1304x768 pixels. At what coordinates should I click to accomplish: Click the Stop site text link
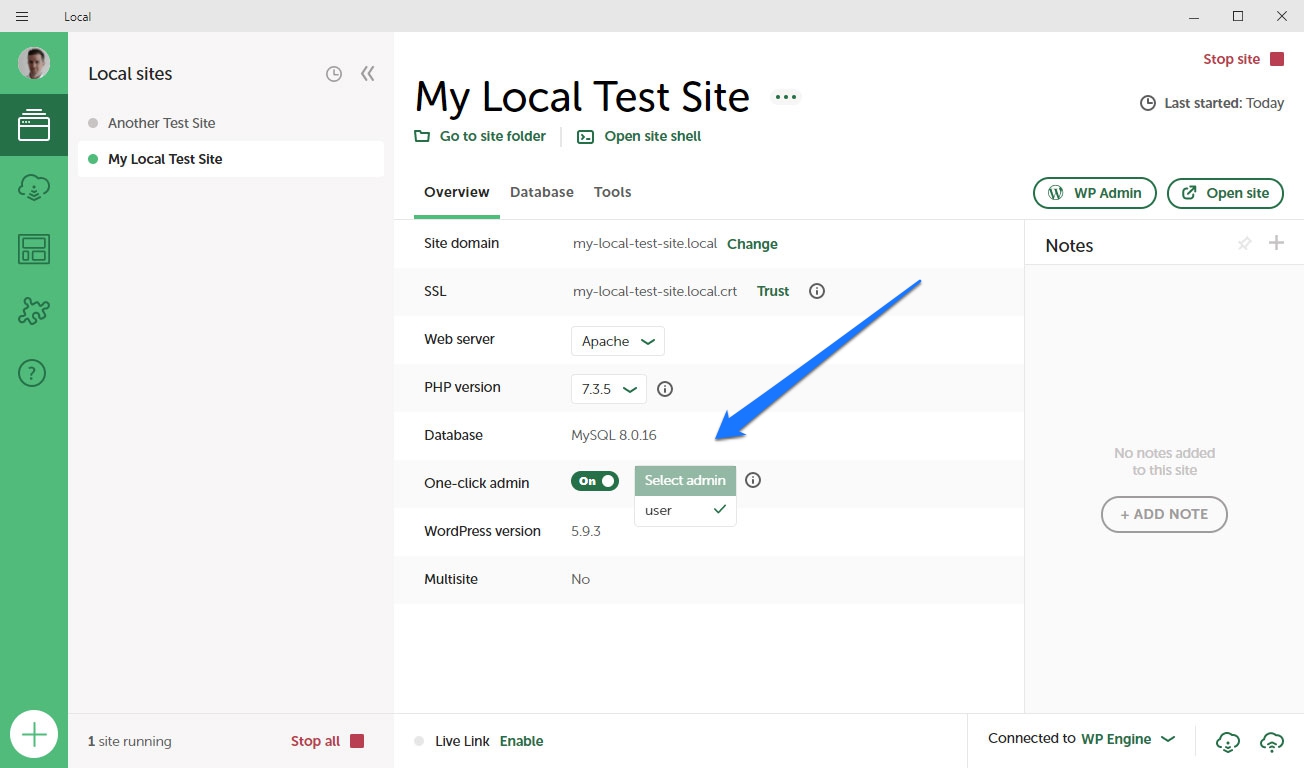1231,59
